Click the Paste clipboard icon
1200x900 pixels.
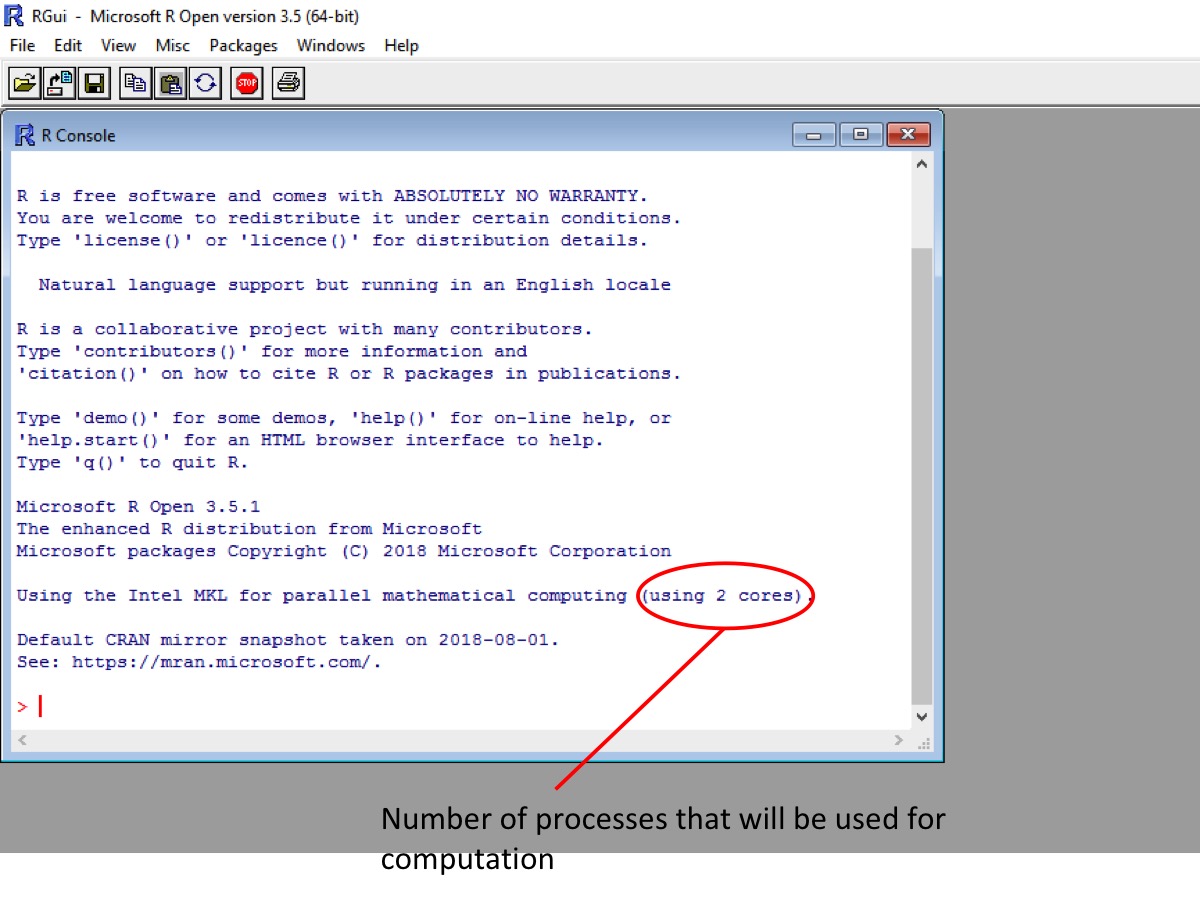(x=171, y=83)
